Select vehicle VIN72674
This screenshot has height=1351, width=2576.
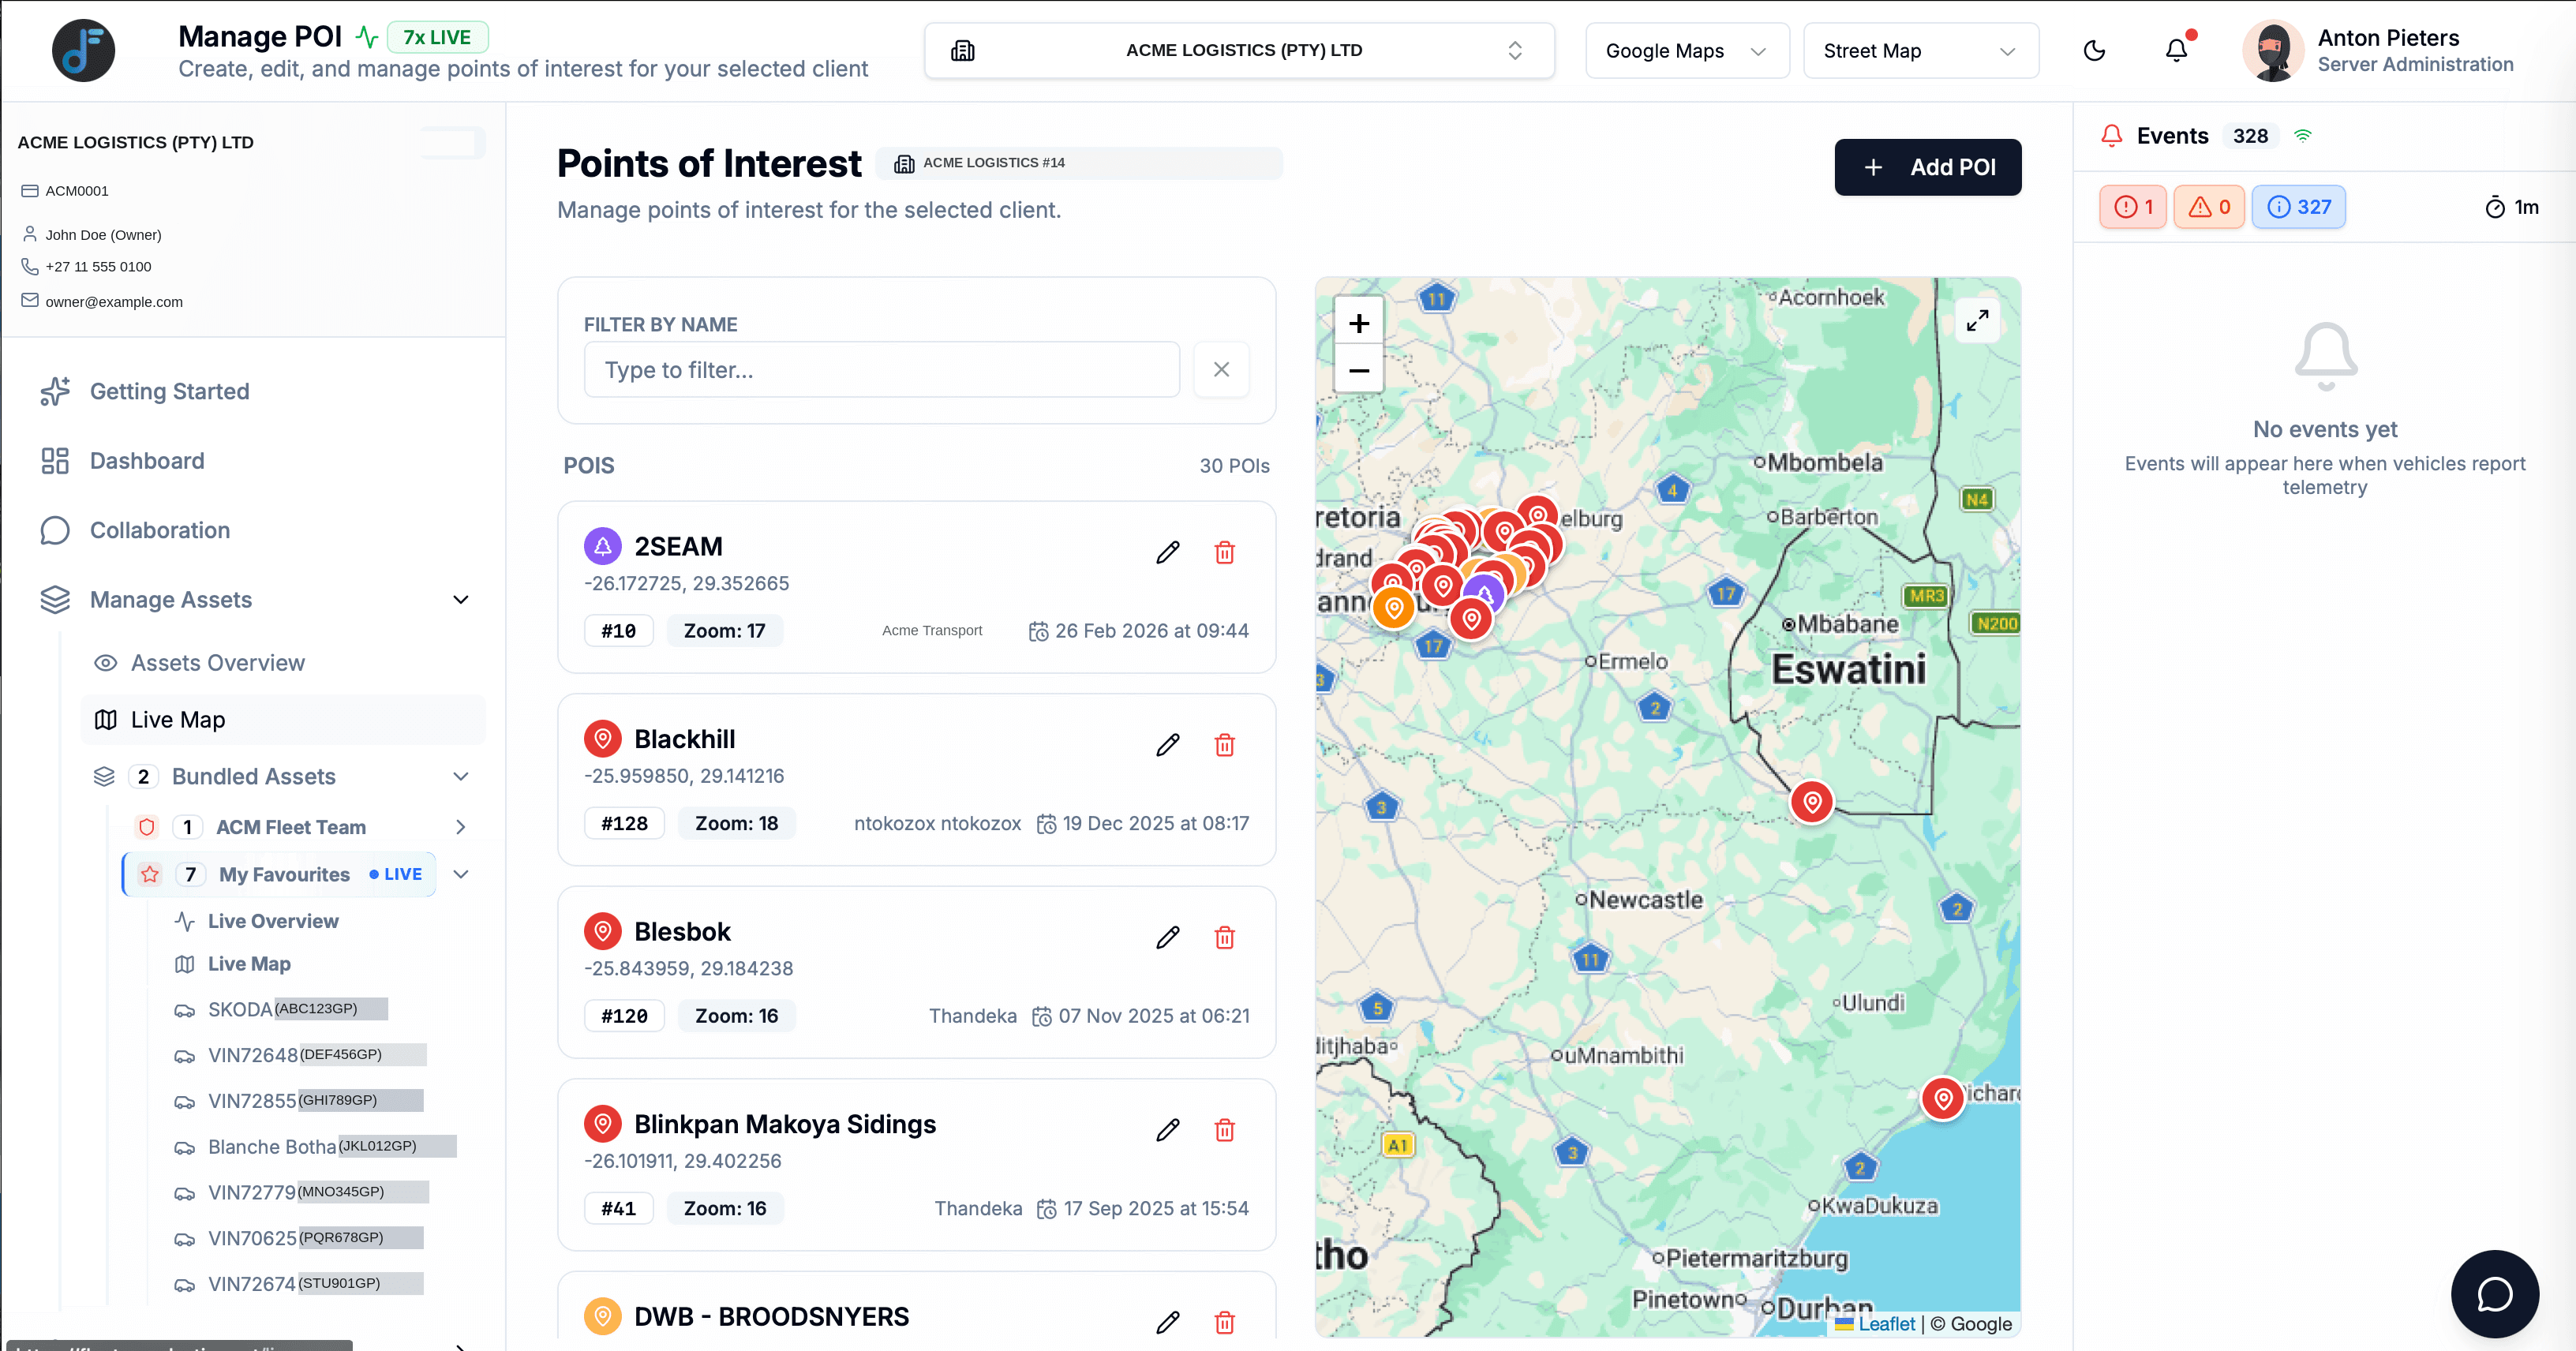point(298,1284)
